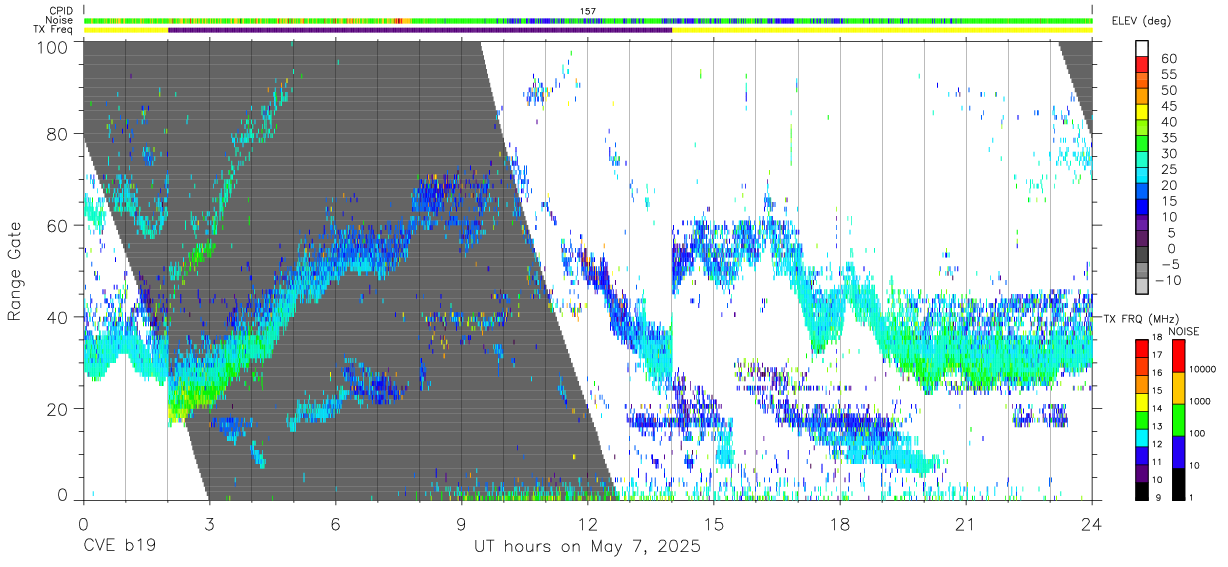The image size is (1228, 567).
Task: Click the 'TX Freq' strip label
Action: tap(54, 30)
